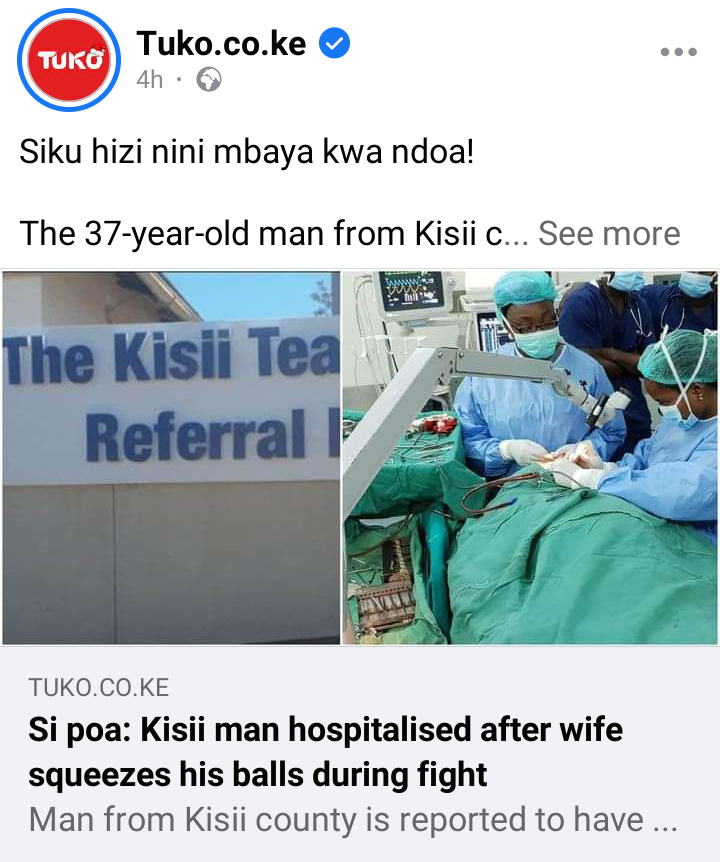Open the surgery operating room photo

(530, 457)
